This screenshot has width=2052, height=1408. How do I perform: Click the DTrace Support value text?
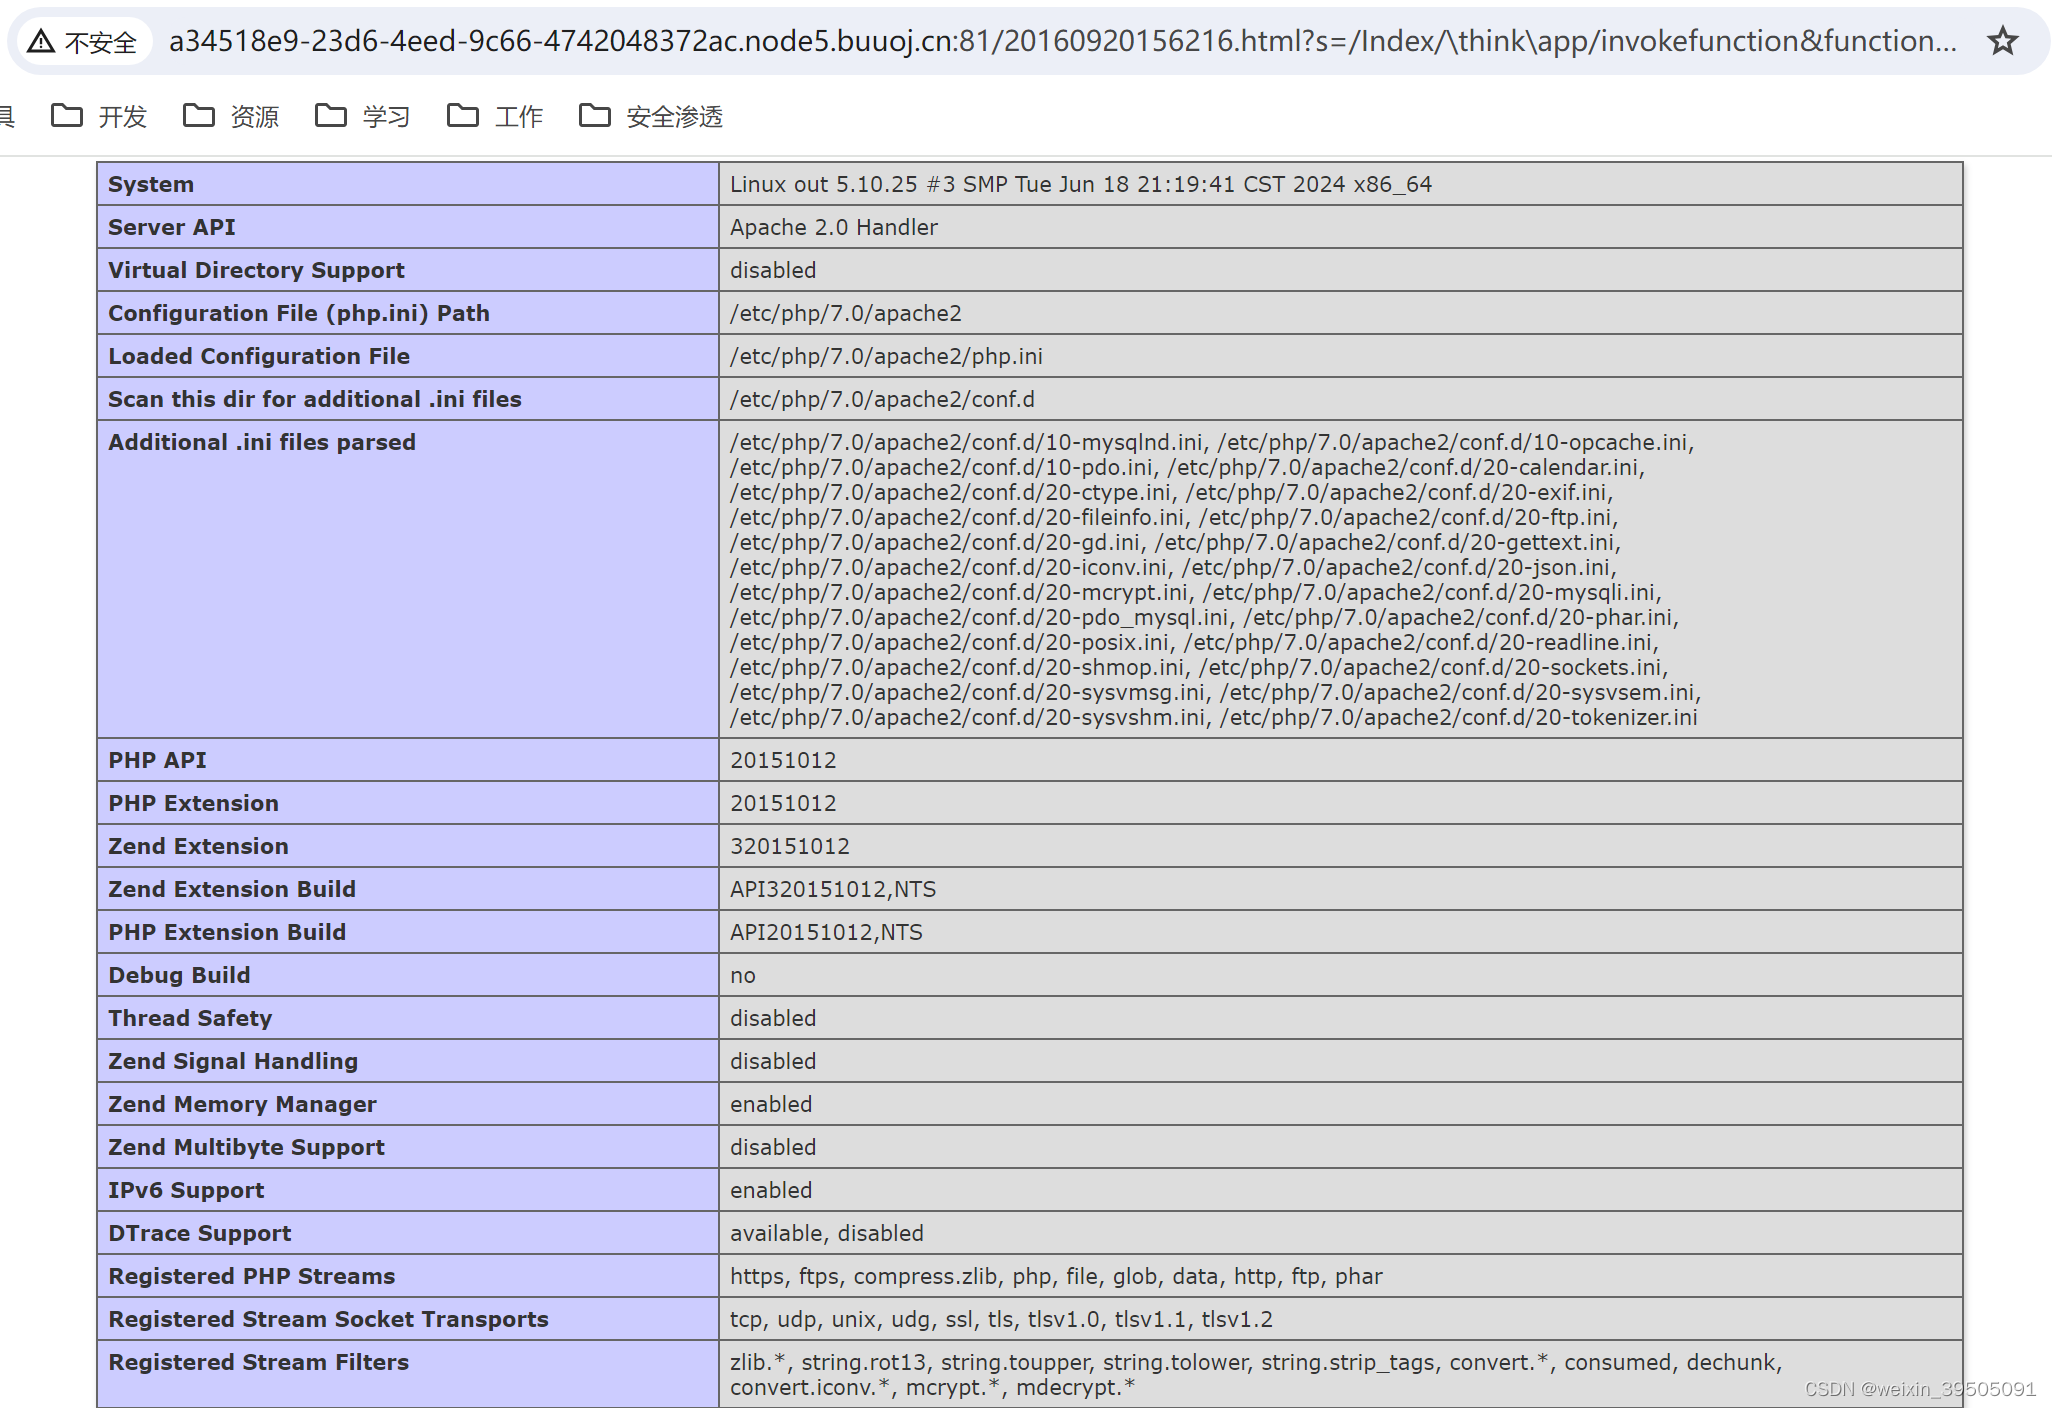(826, 1233)
